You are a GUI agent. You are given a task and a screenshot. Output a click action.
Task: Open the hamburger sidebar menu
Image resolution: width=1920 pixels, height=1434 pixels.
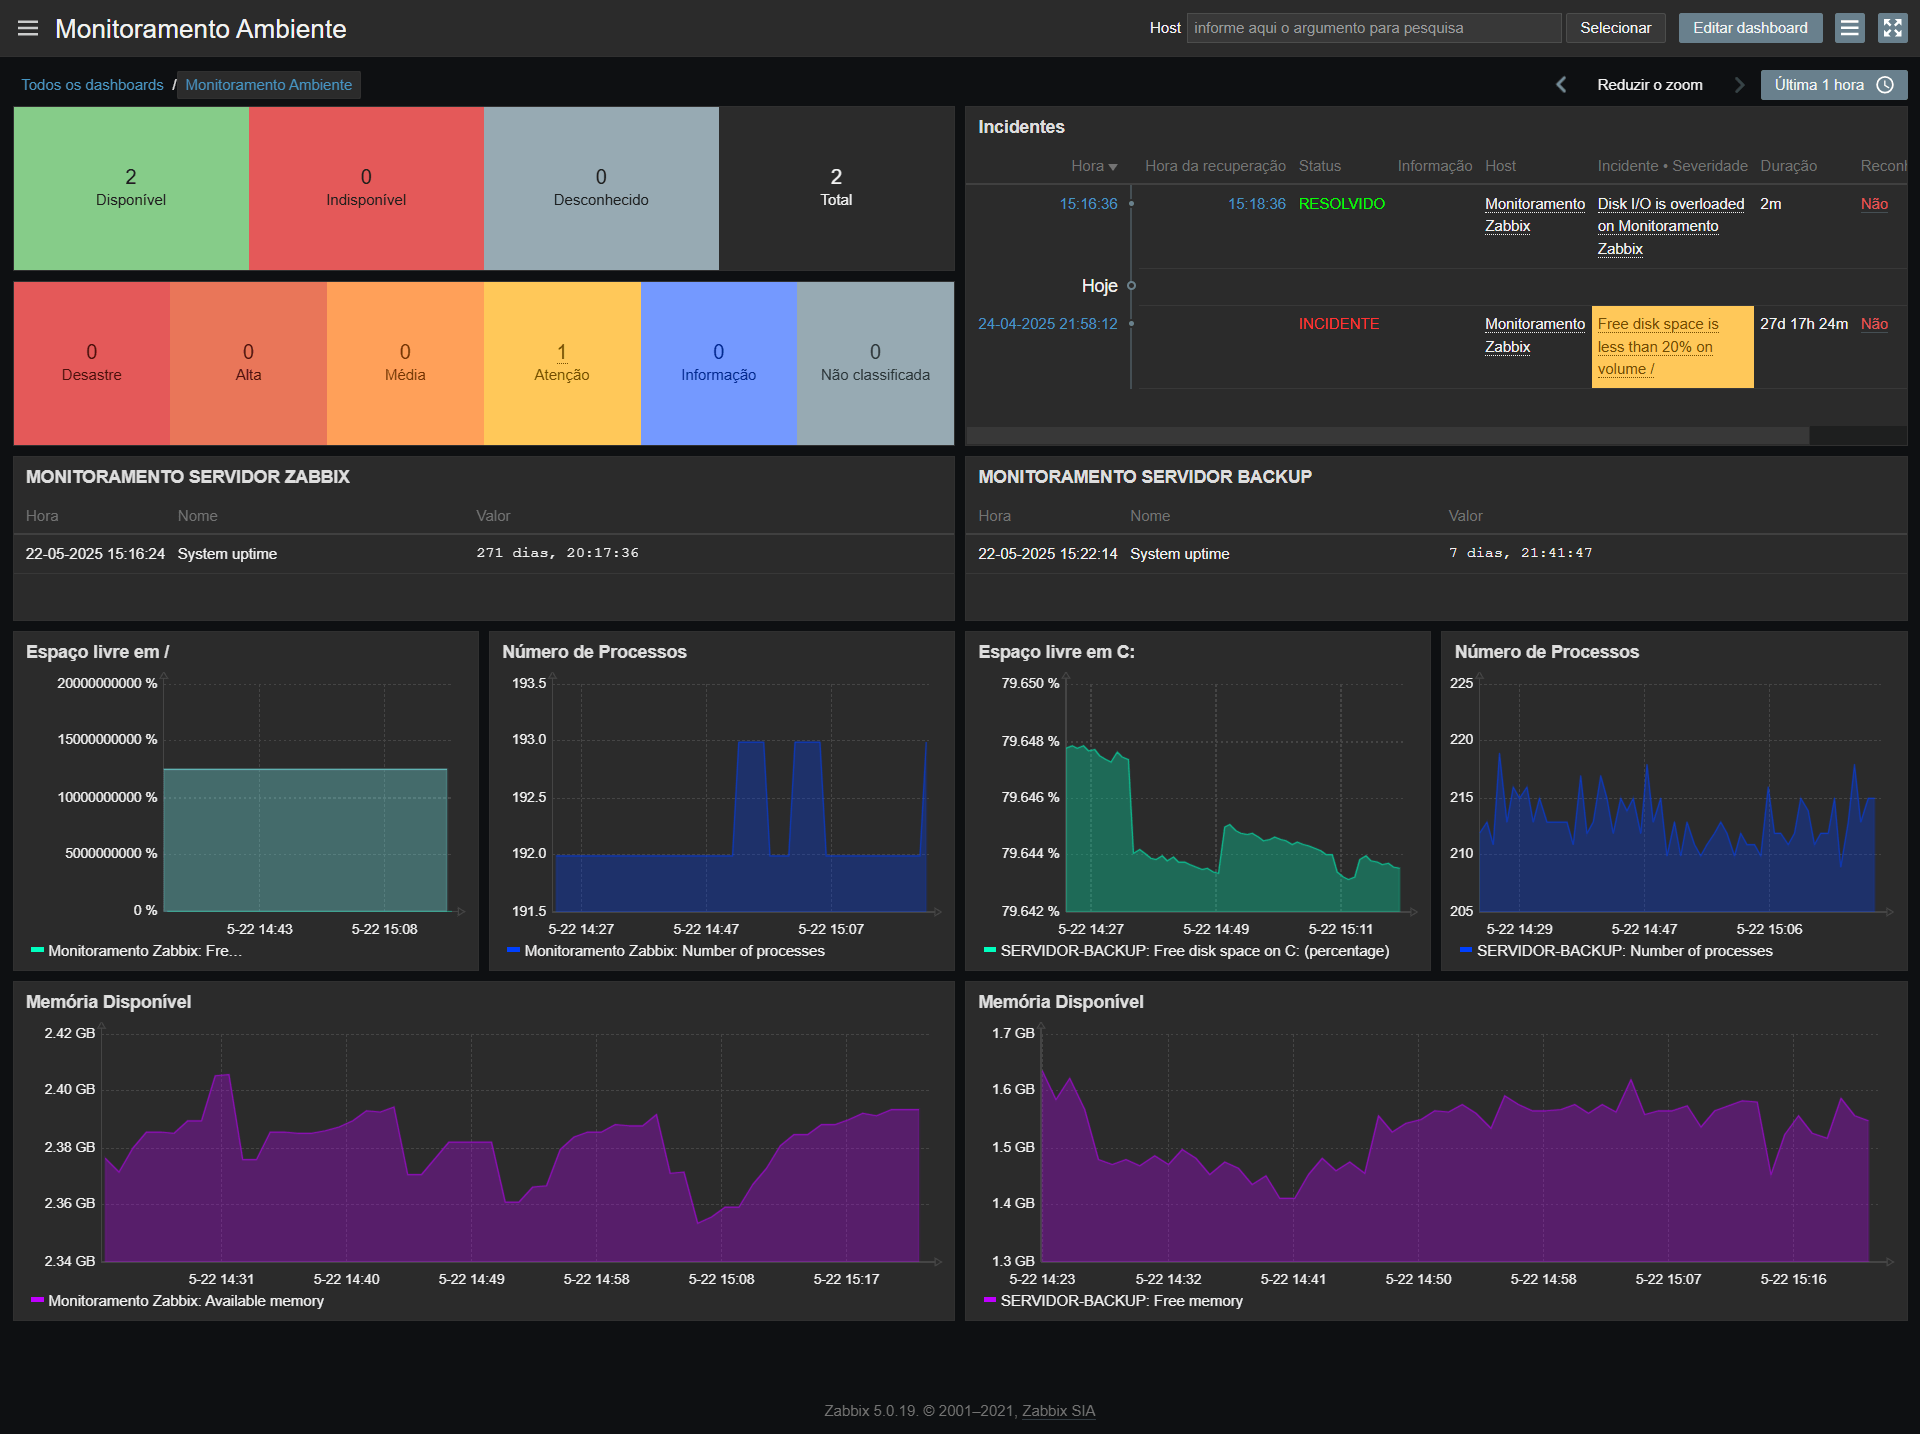[28, 28]
